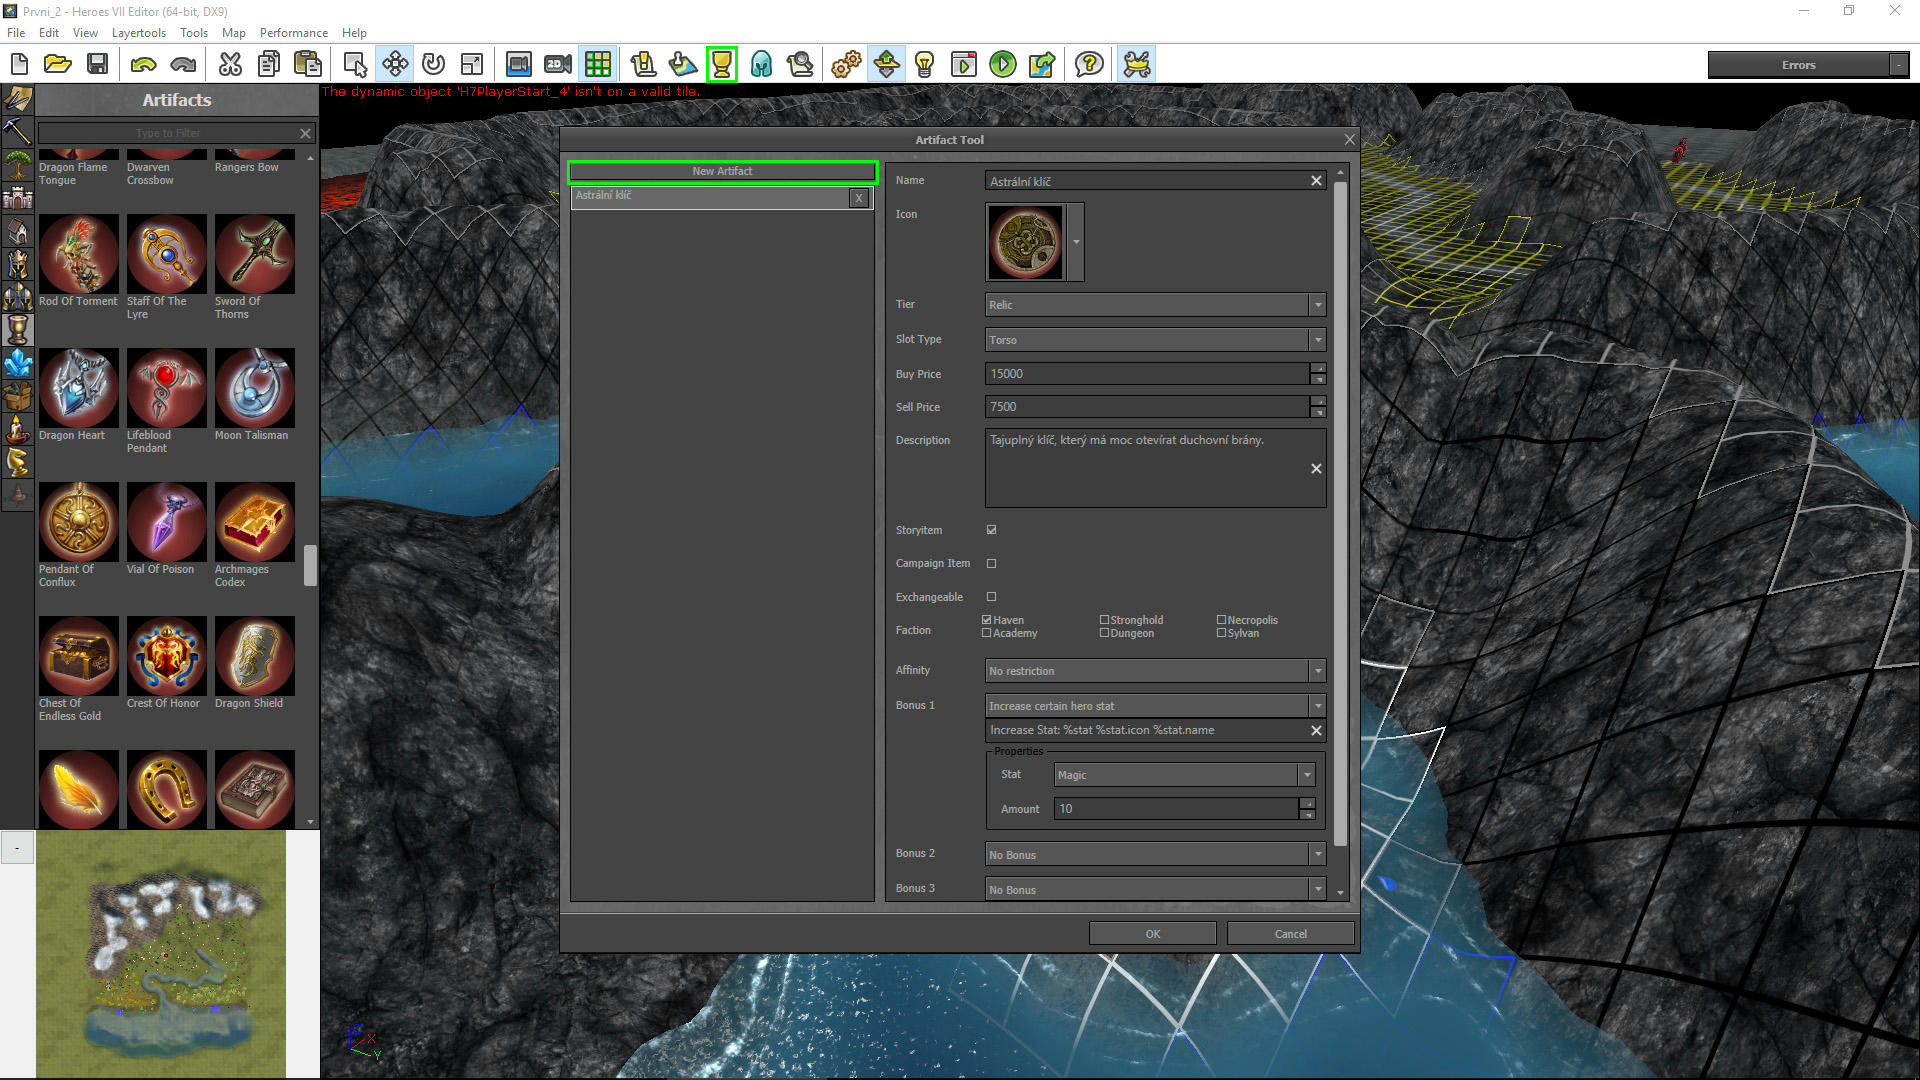Open the Stat dropdown showing Magic
1920x1080 pixels.
pos(1184,775)
